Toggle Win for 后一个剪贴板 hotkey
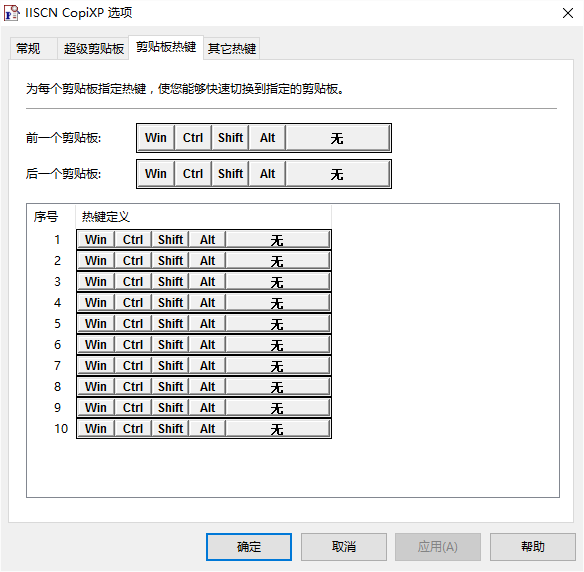 coord(156,174)
